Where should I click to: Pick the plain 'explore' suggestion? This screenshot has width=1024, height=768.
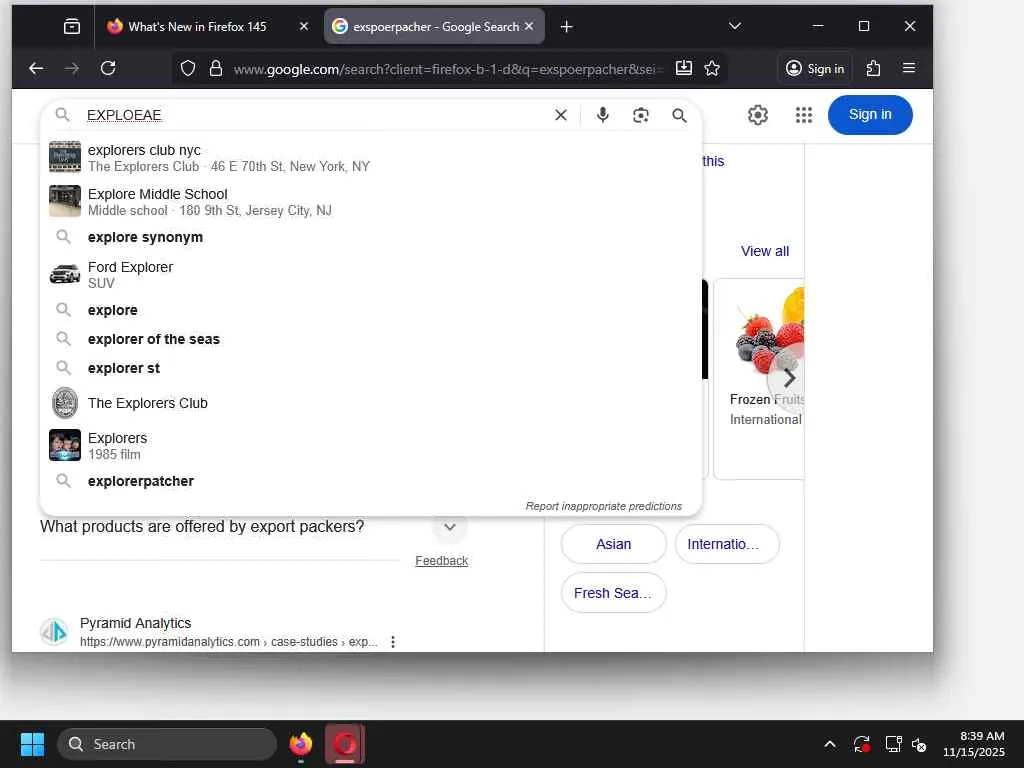coord(371,310)
